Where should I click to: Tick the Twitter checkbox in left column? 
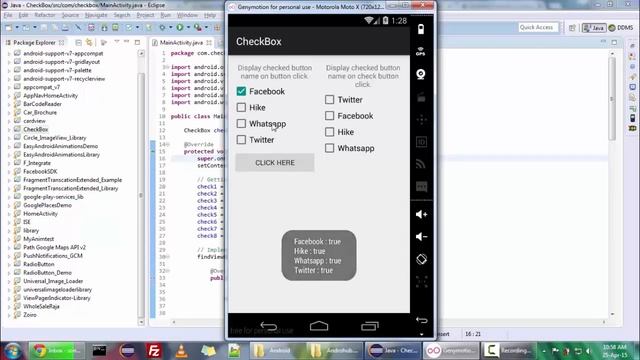coord(241,140)
